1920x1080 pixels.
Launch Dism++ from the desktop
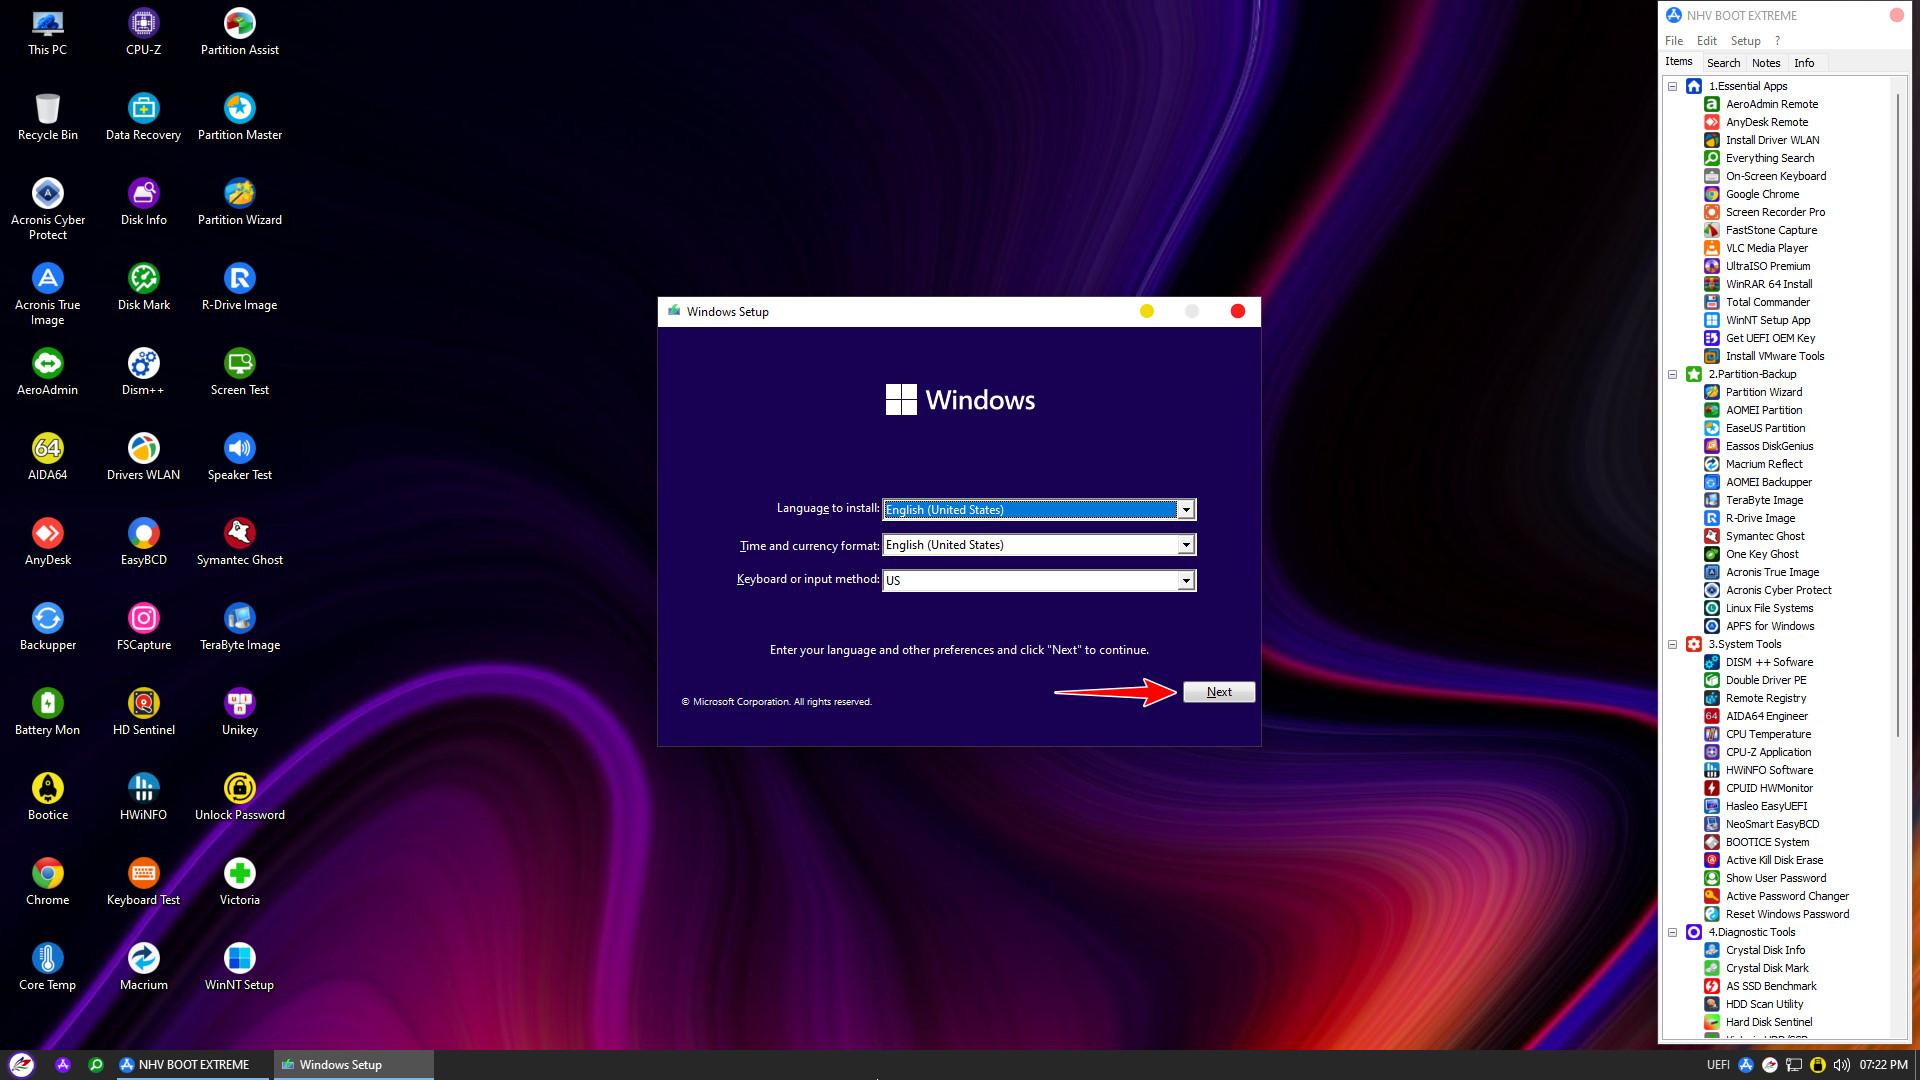coord(143,364)
